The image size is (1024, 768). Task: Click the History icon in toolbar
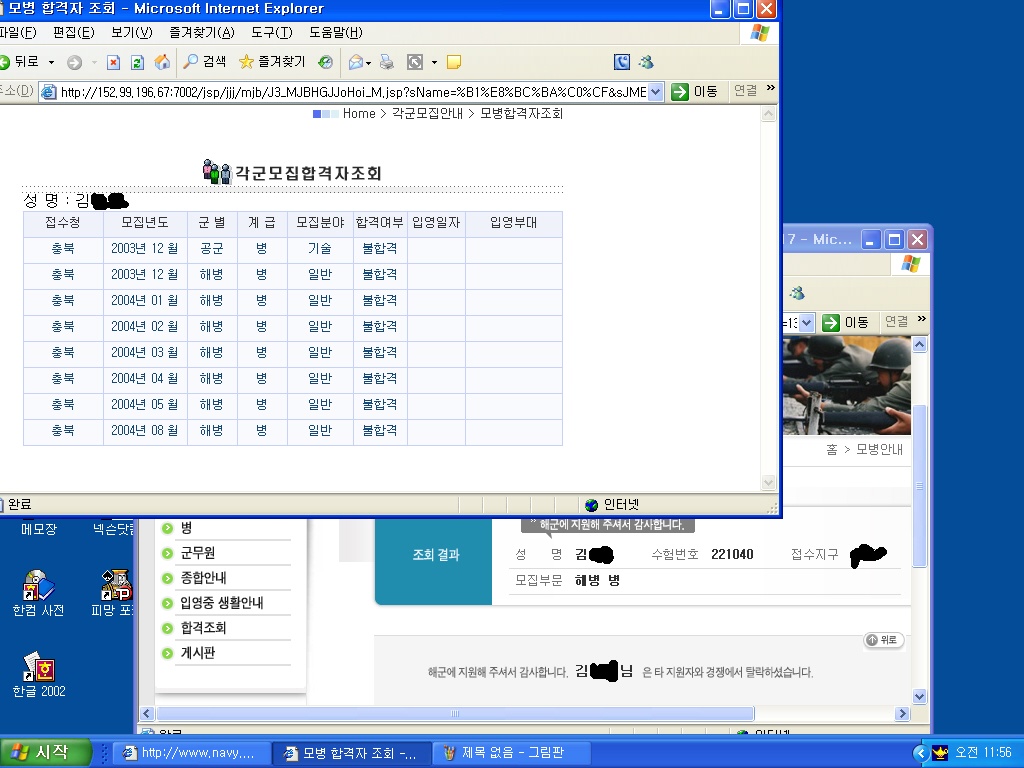(325, 62)
